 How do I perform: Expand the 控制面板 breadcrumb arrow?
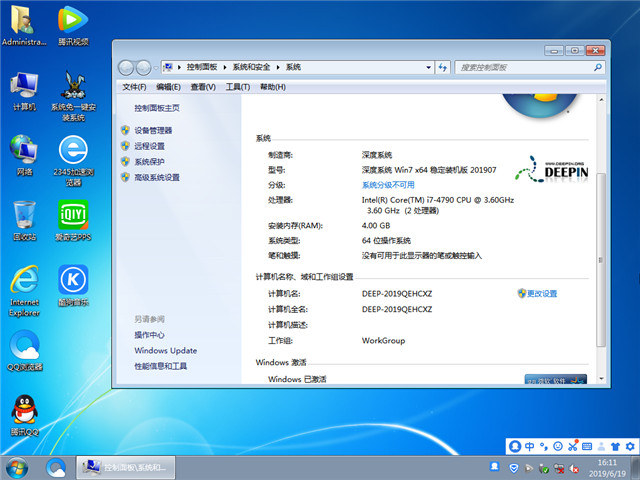tap(225, 67)
